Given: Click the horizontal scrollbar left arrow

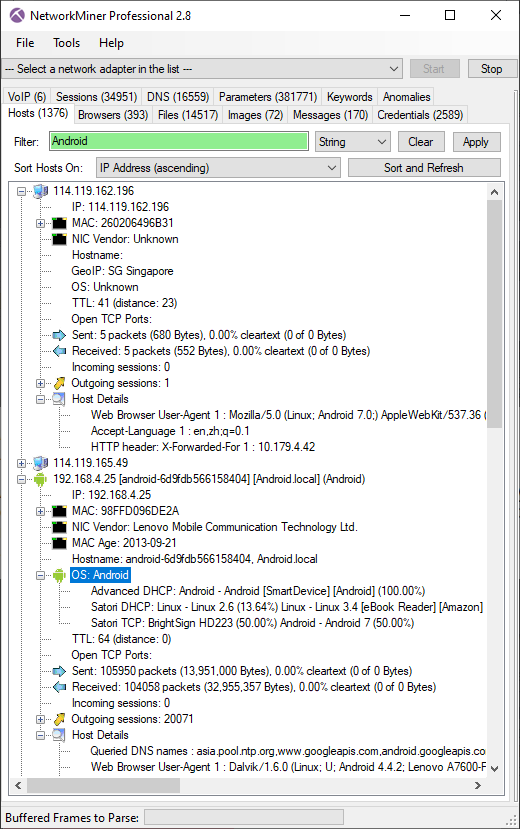Looking at the screenshot, I should click(x=18, y=785).
